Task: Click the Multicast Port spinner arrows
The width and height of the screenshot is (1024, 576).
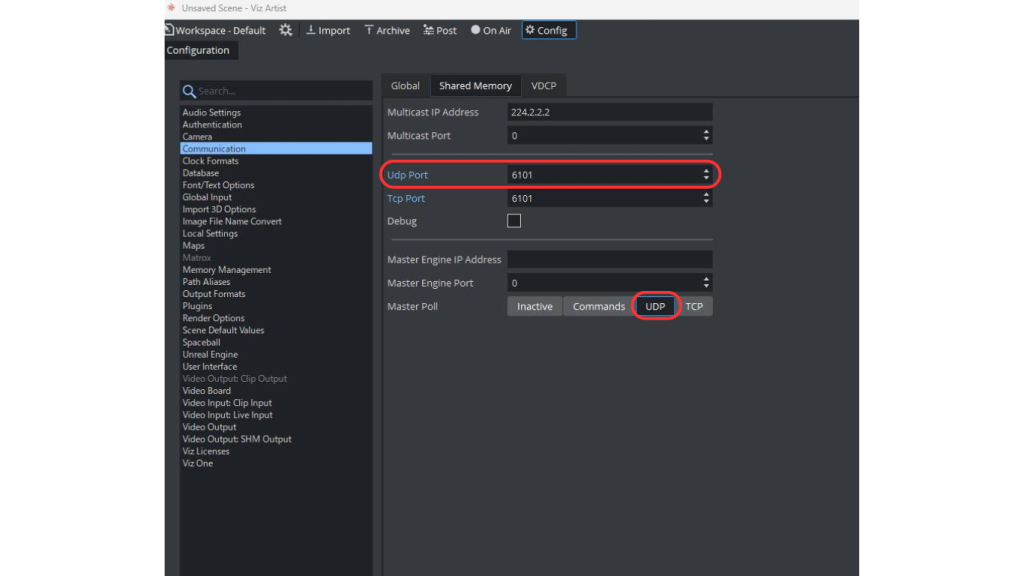Action: click(x=706, y=136)
